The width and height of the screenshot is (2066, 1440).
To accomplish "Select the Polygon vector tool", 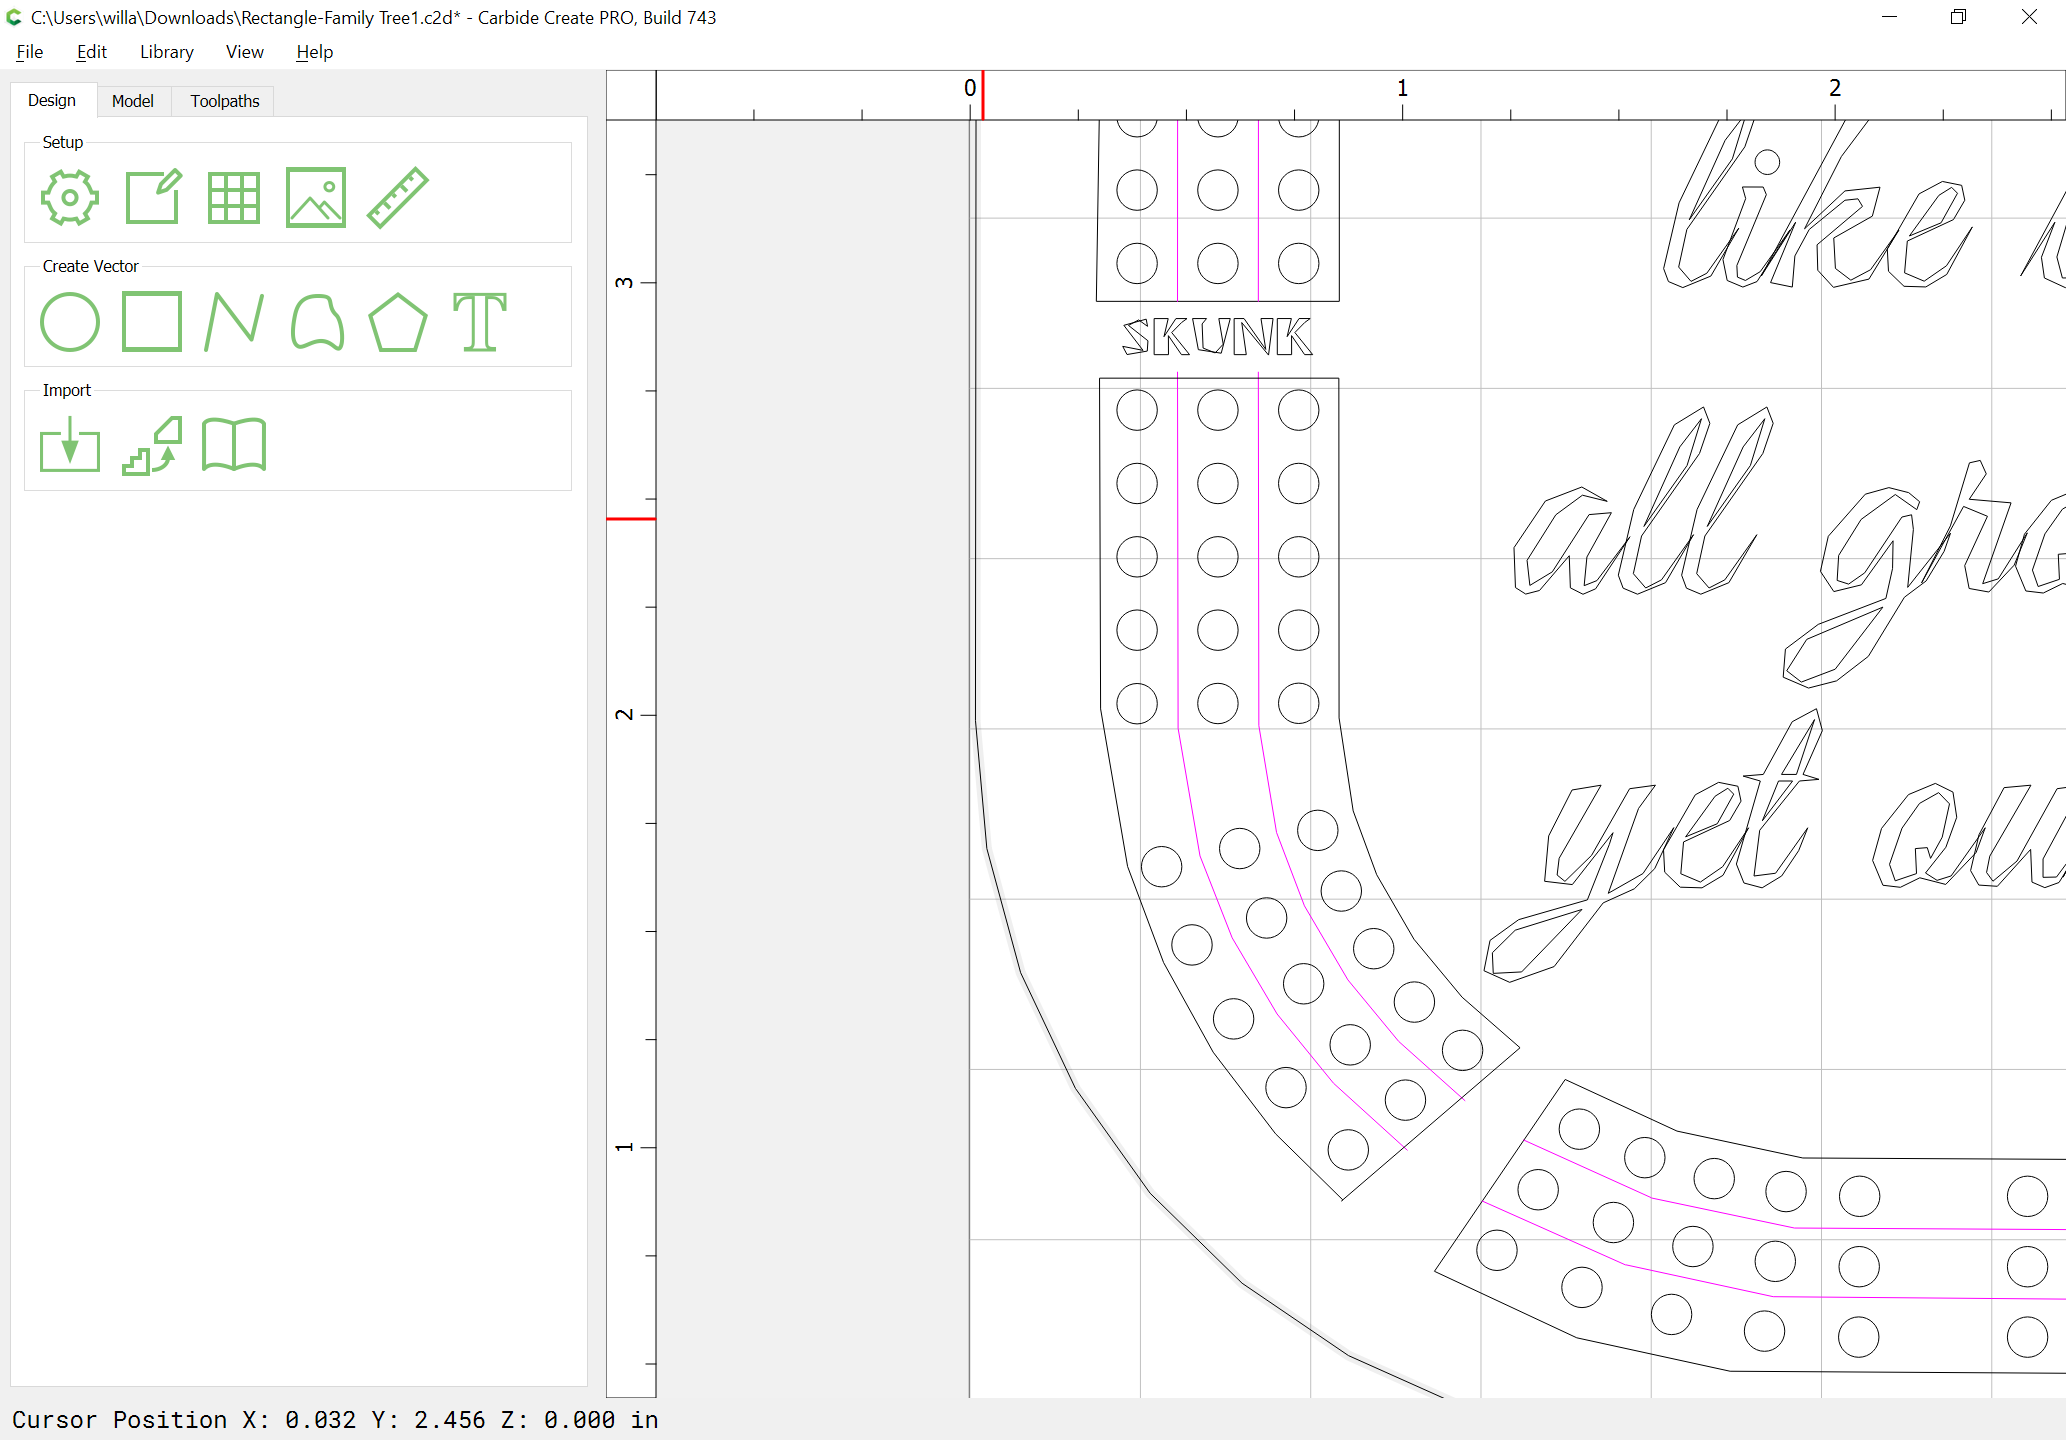I will point(398,322).
